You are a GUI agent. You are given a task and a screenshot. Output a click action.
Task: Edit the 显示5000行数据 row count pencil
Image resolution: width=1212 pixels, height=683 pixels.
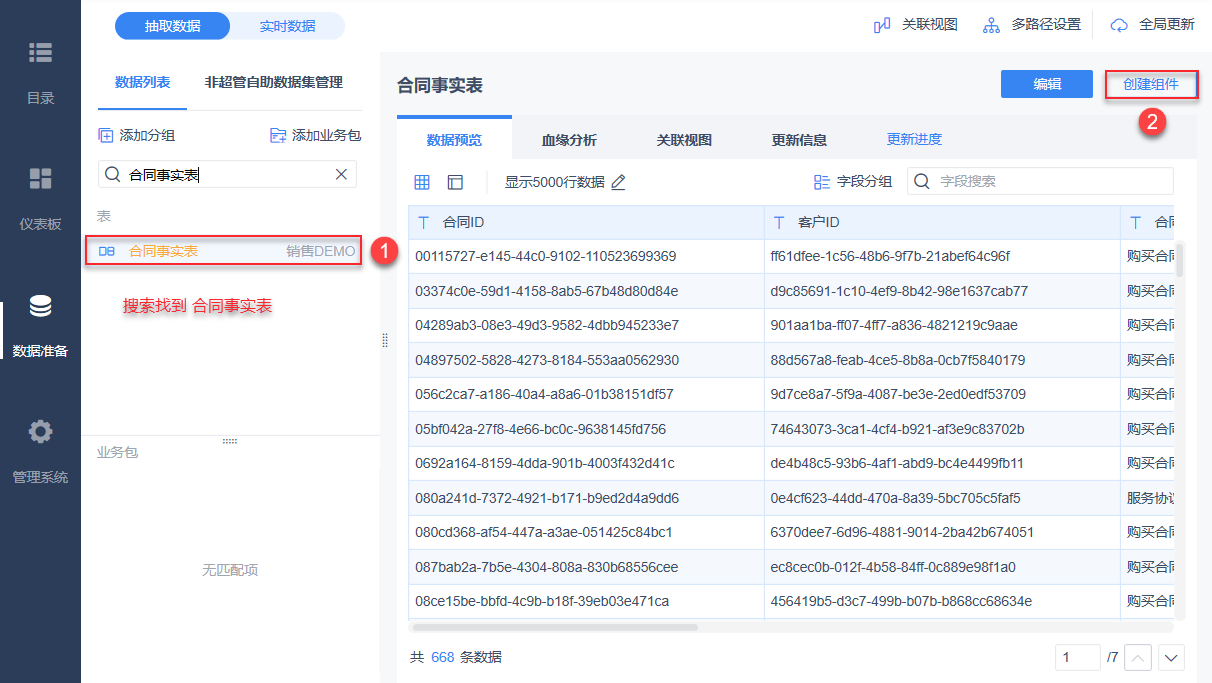[x=618, y=182]
